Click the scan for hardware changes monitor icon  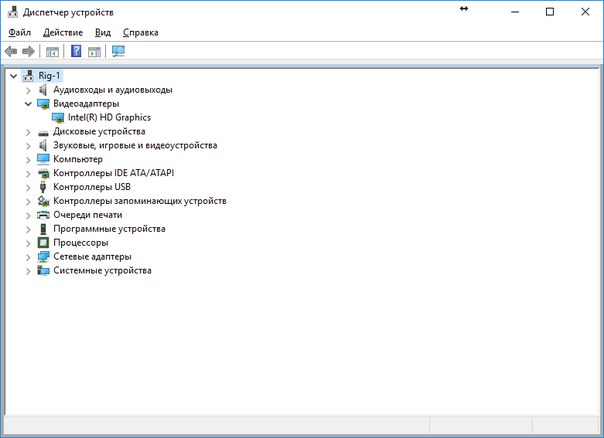click(x=118, y=51)
